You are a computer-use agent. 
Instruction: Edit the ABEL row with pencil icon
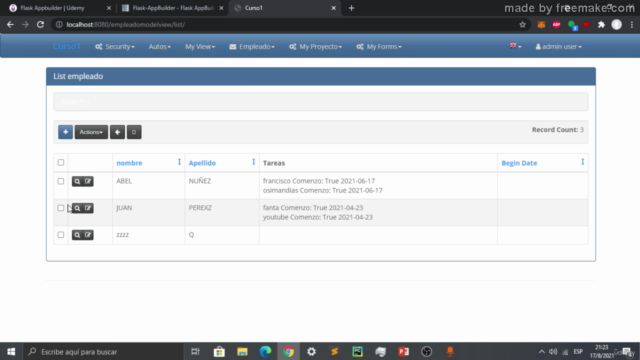pyautogui.click(x=88, y=181)
